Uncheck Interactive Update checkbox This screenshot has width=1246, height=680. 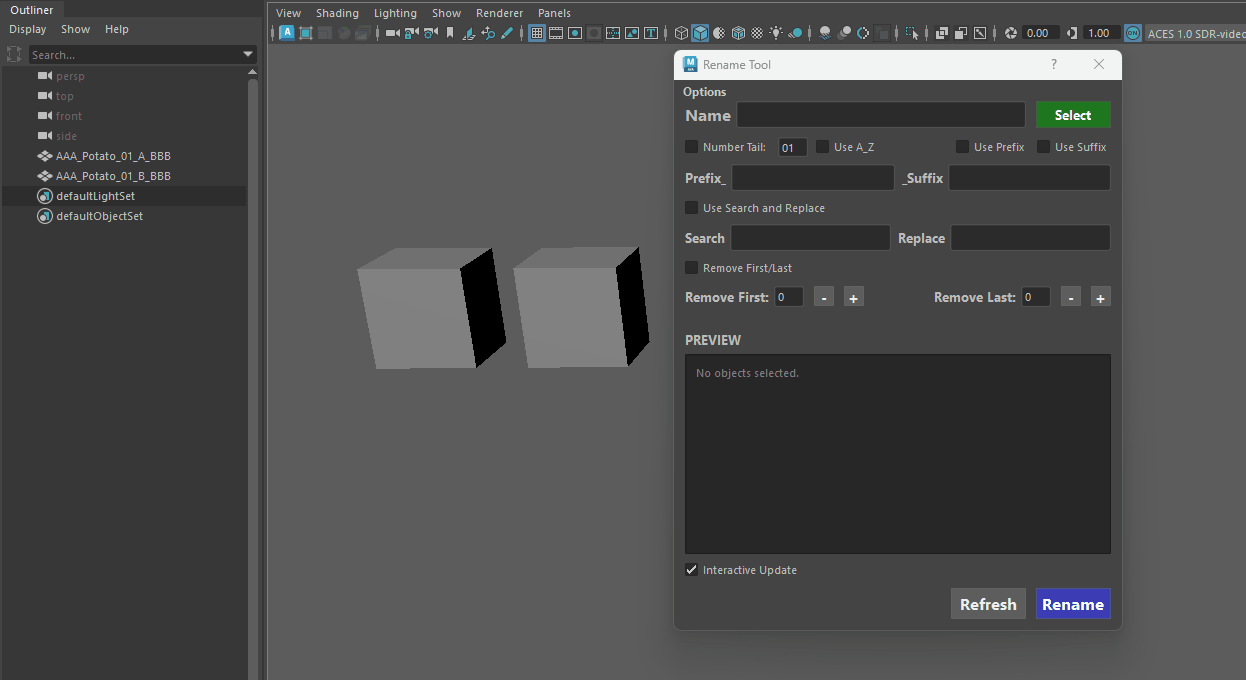pos(691,570)
